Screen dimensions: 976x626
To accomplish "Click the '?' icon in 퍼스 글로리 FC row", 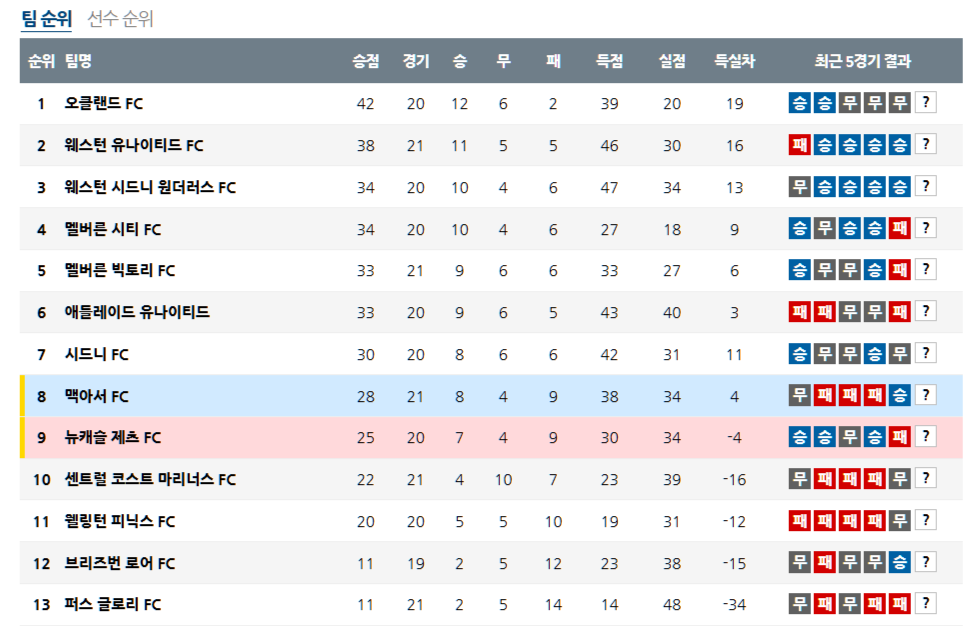I will point(926,604).
